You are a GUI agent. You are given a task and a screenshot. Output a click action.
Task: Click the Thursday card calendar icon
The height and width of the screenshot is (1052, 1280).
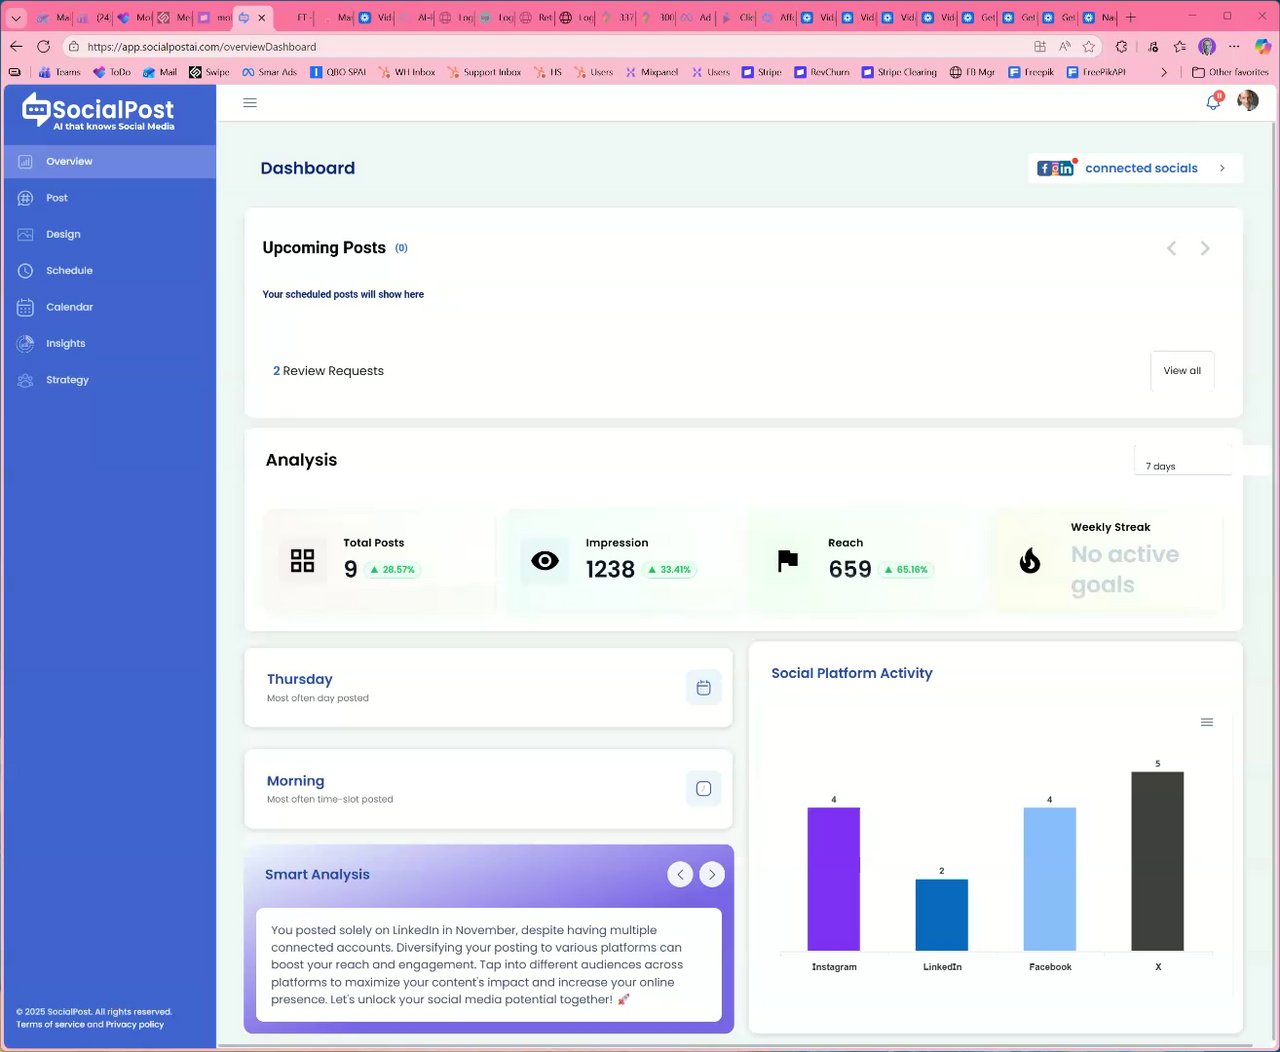click(703, 688)
